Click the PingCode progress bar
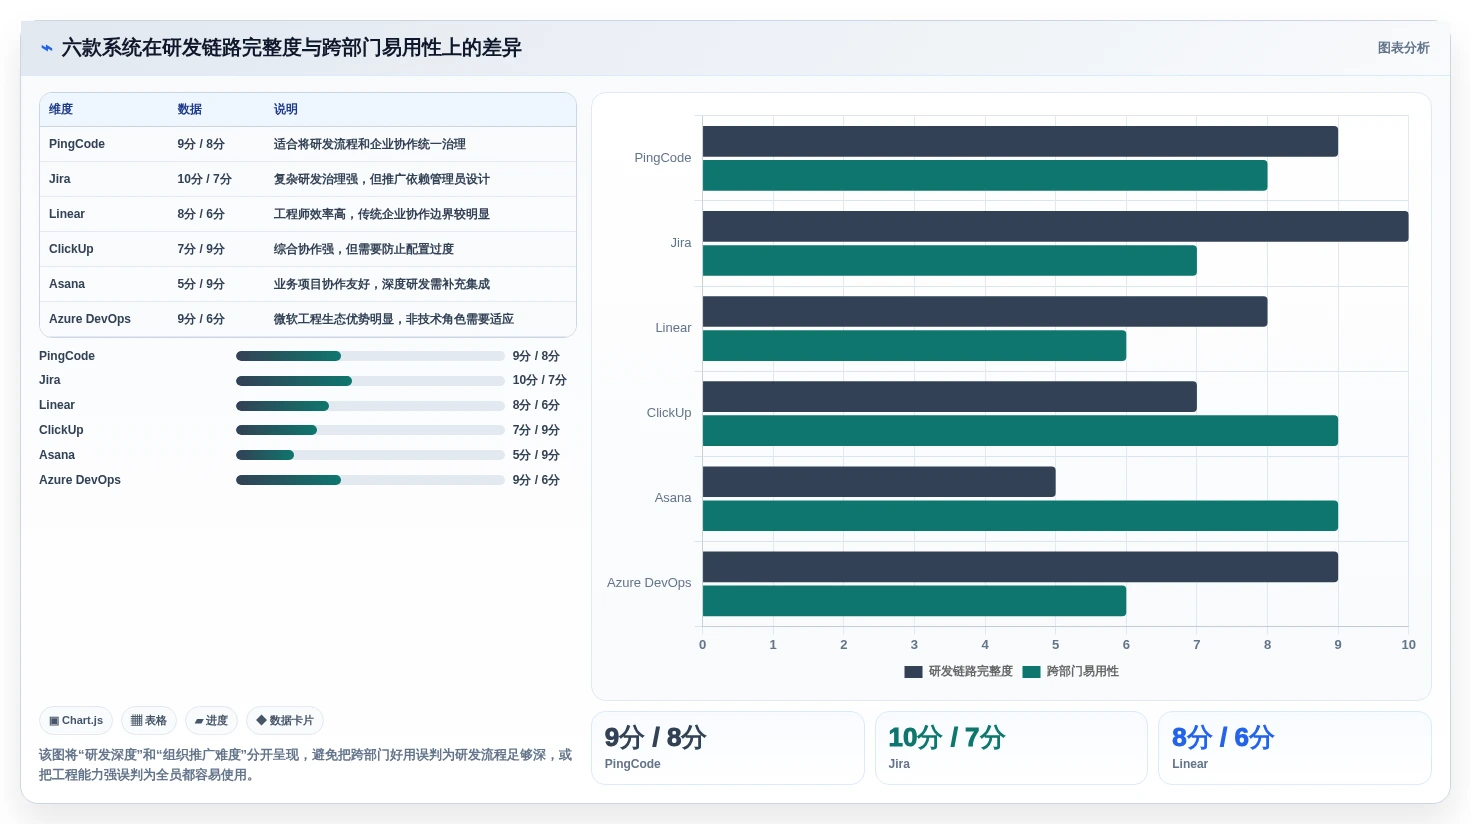Screen dimensions: 1471x824 (x=370, y=356)
